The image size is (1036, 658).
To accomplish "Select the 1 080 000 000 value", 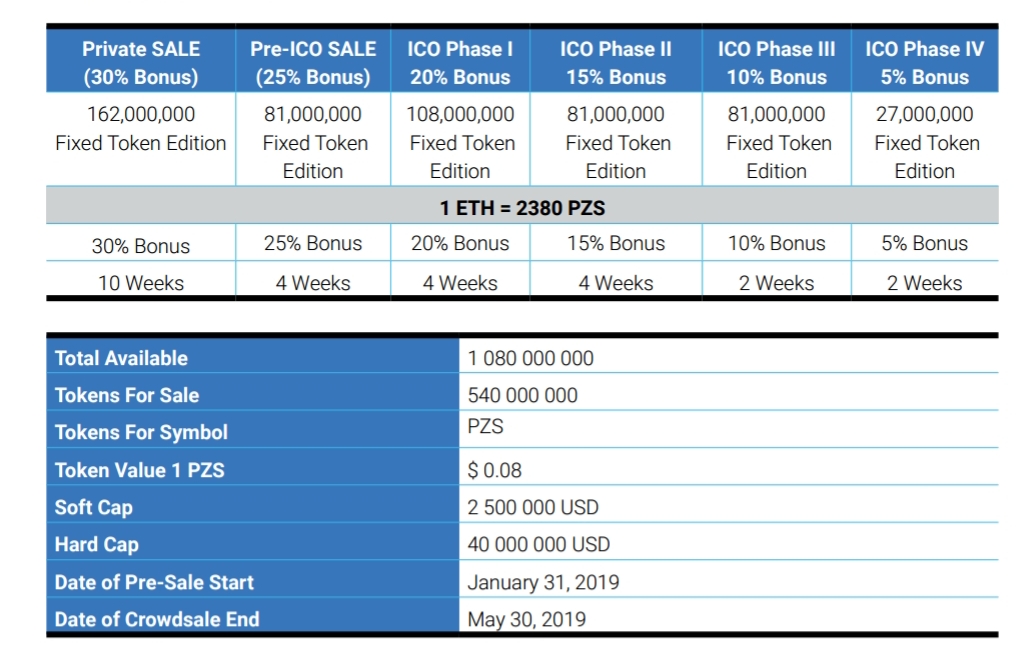I will coord(531,358).
